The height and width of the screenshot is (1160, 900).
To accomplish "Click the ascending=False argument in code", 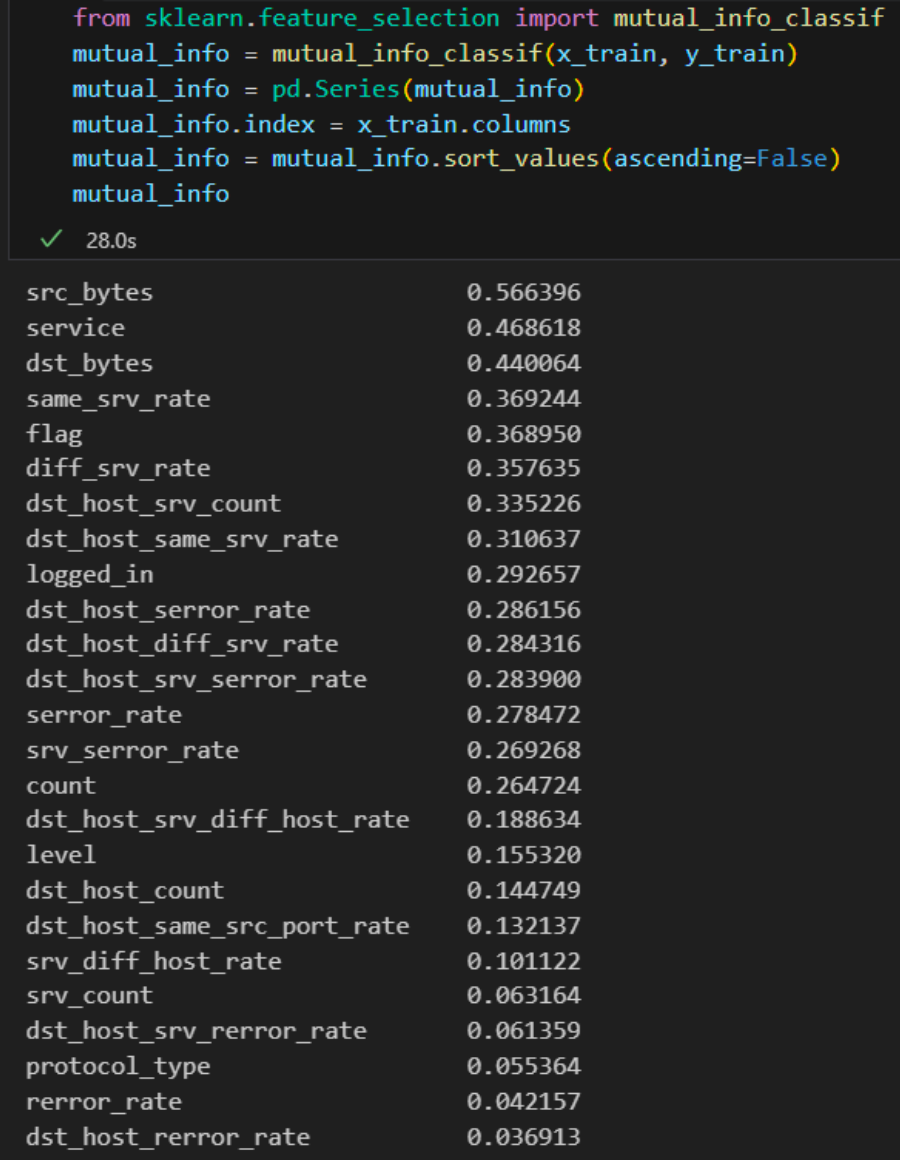I will [x=721, y=159].
